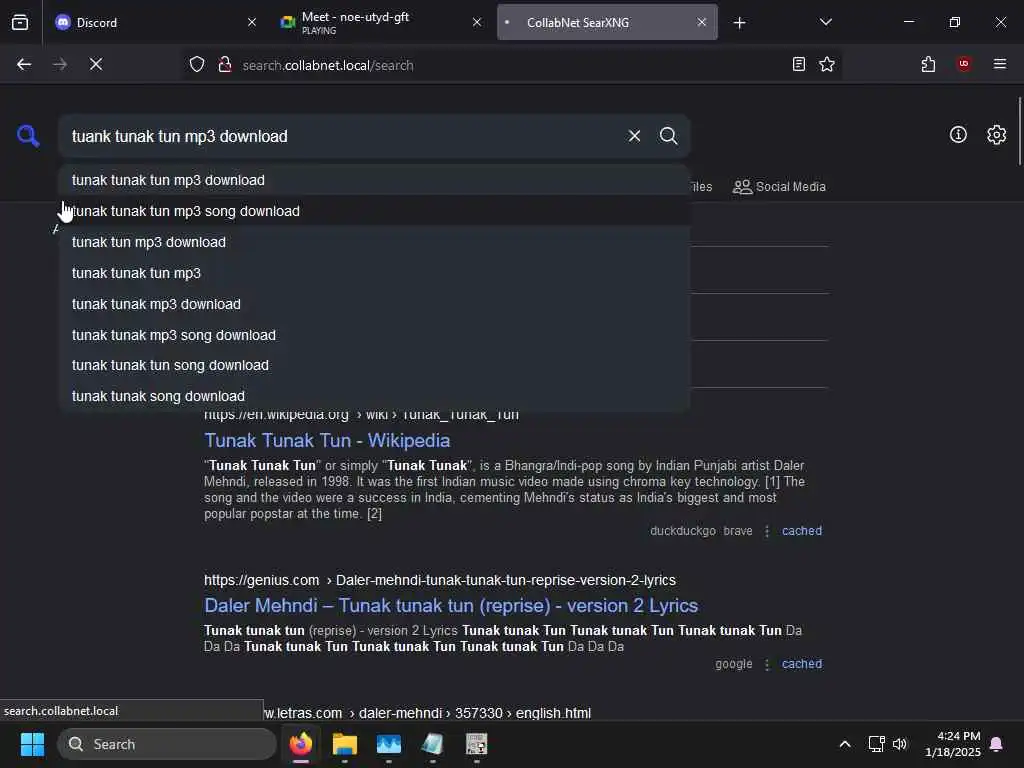
Task: Toggle reader view
Action: (799, 64)
